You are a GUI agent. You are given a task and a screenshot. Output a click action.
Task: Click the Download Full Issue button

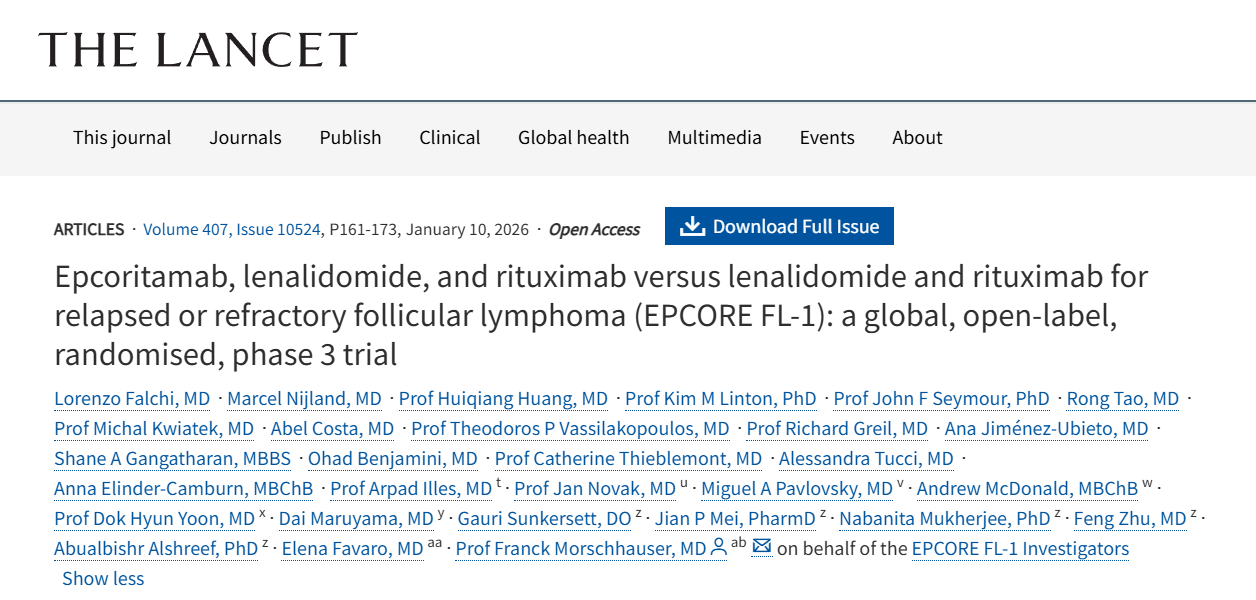779,226
